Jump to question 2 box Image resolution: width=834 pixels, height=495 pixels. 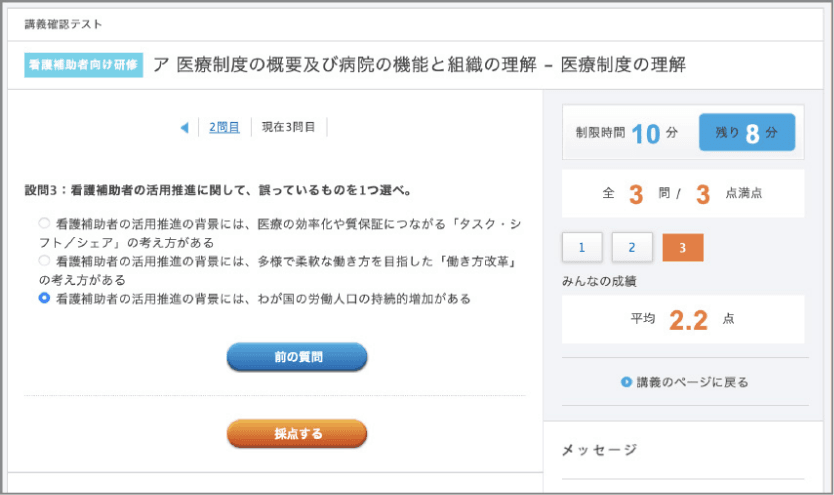click(632, 247)
